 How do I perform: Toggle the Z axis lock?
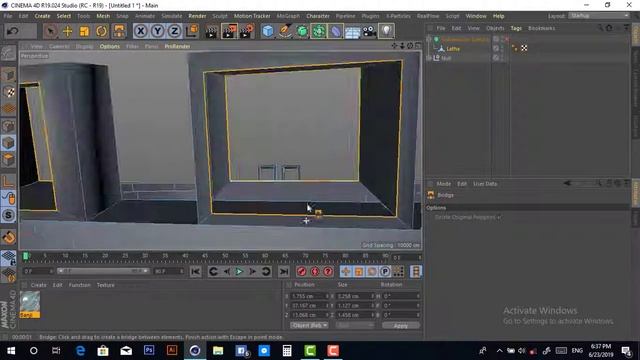[x=174, y=31]
